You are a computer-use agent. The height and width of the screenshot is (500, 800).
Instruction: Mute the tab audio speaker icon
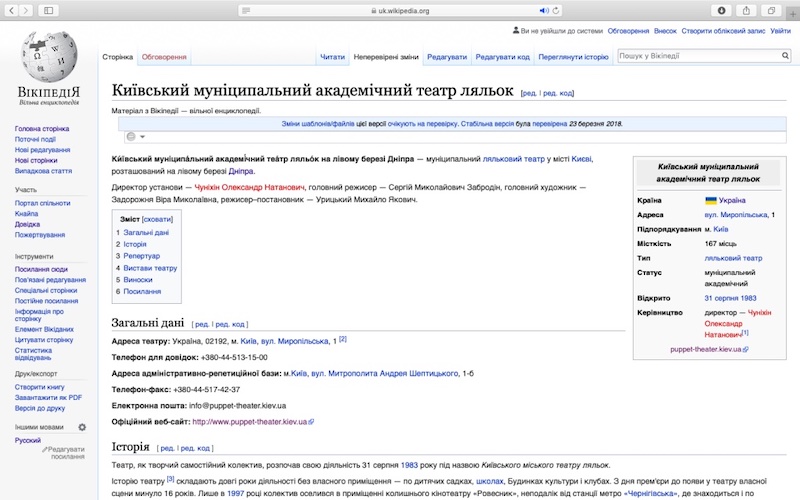544,11
